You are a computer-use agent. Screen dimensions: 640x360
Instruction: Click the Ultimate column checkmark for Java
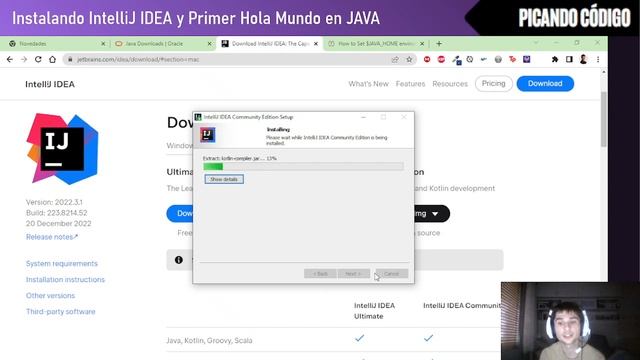360,338
